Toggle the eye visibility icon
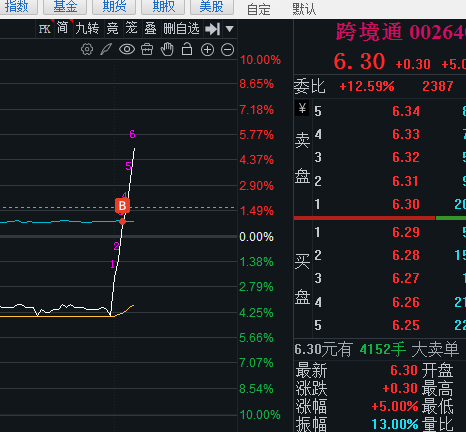The width and height of the screenshot is (466, 432). pyautogui.click(x=127, y=50)
